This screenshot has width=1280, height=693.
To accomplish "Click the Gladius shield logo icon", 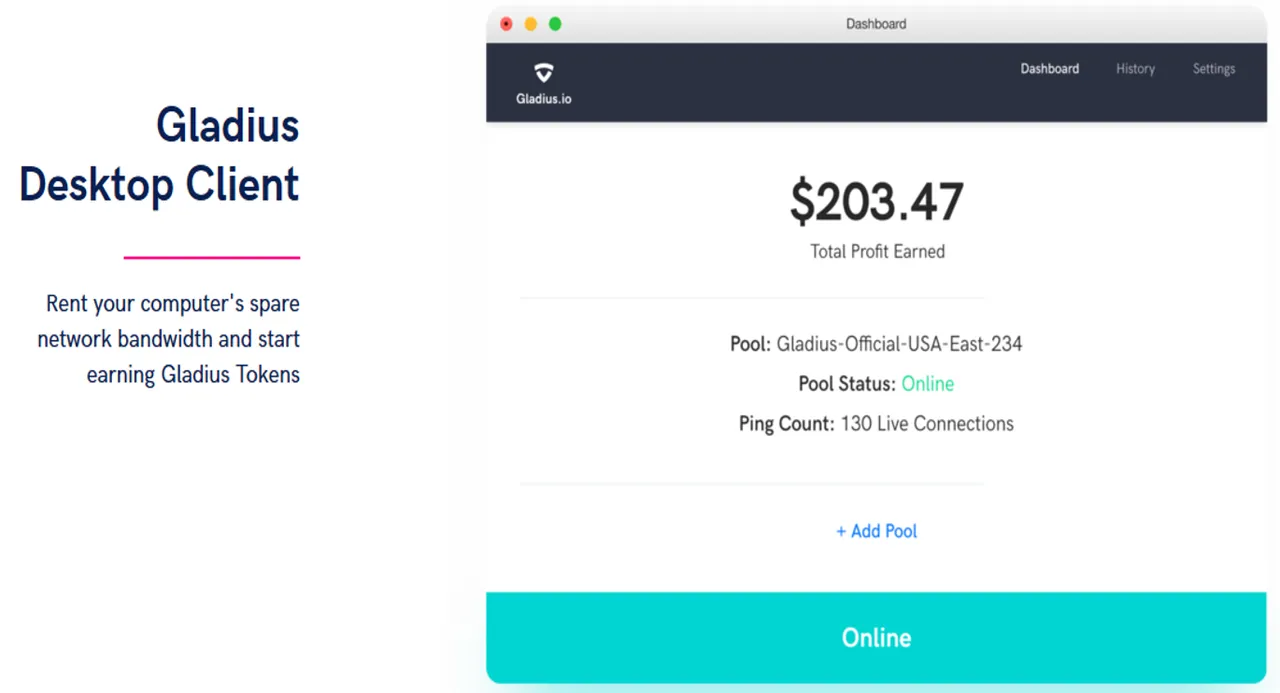I will [543, 73].
